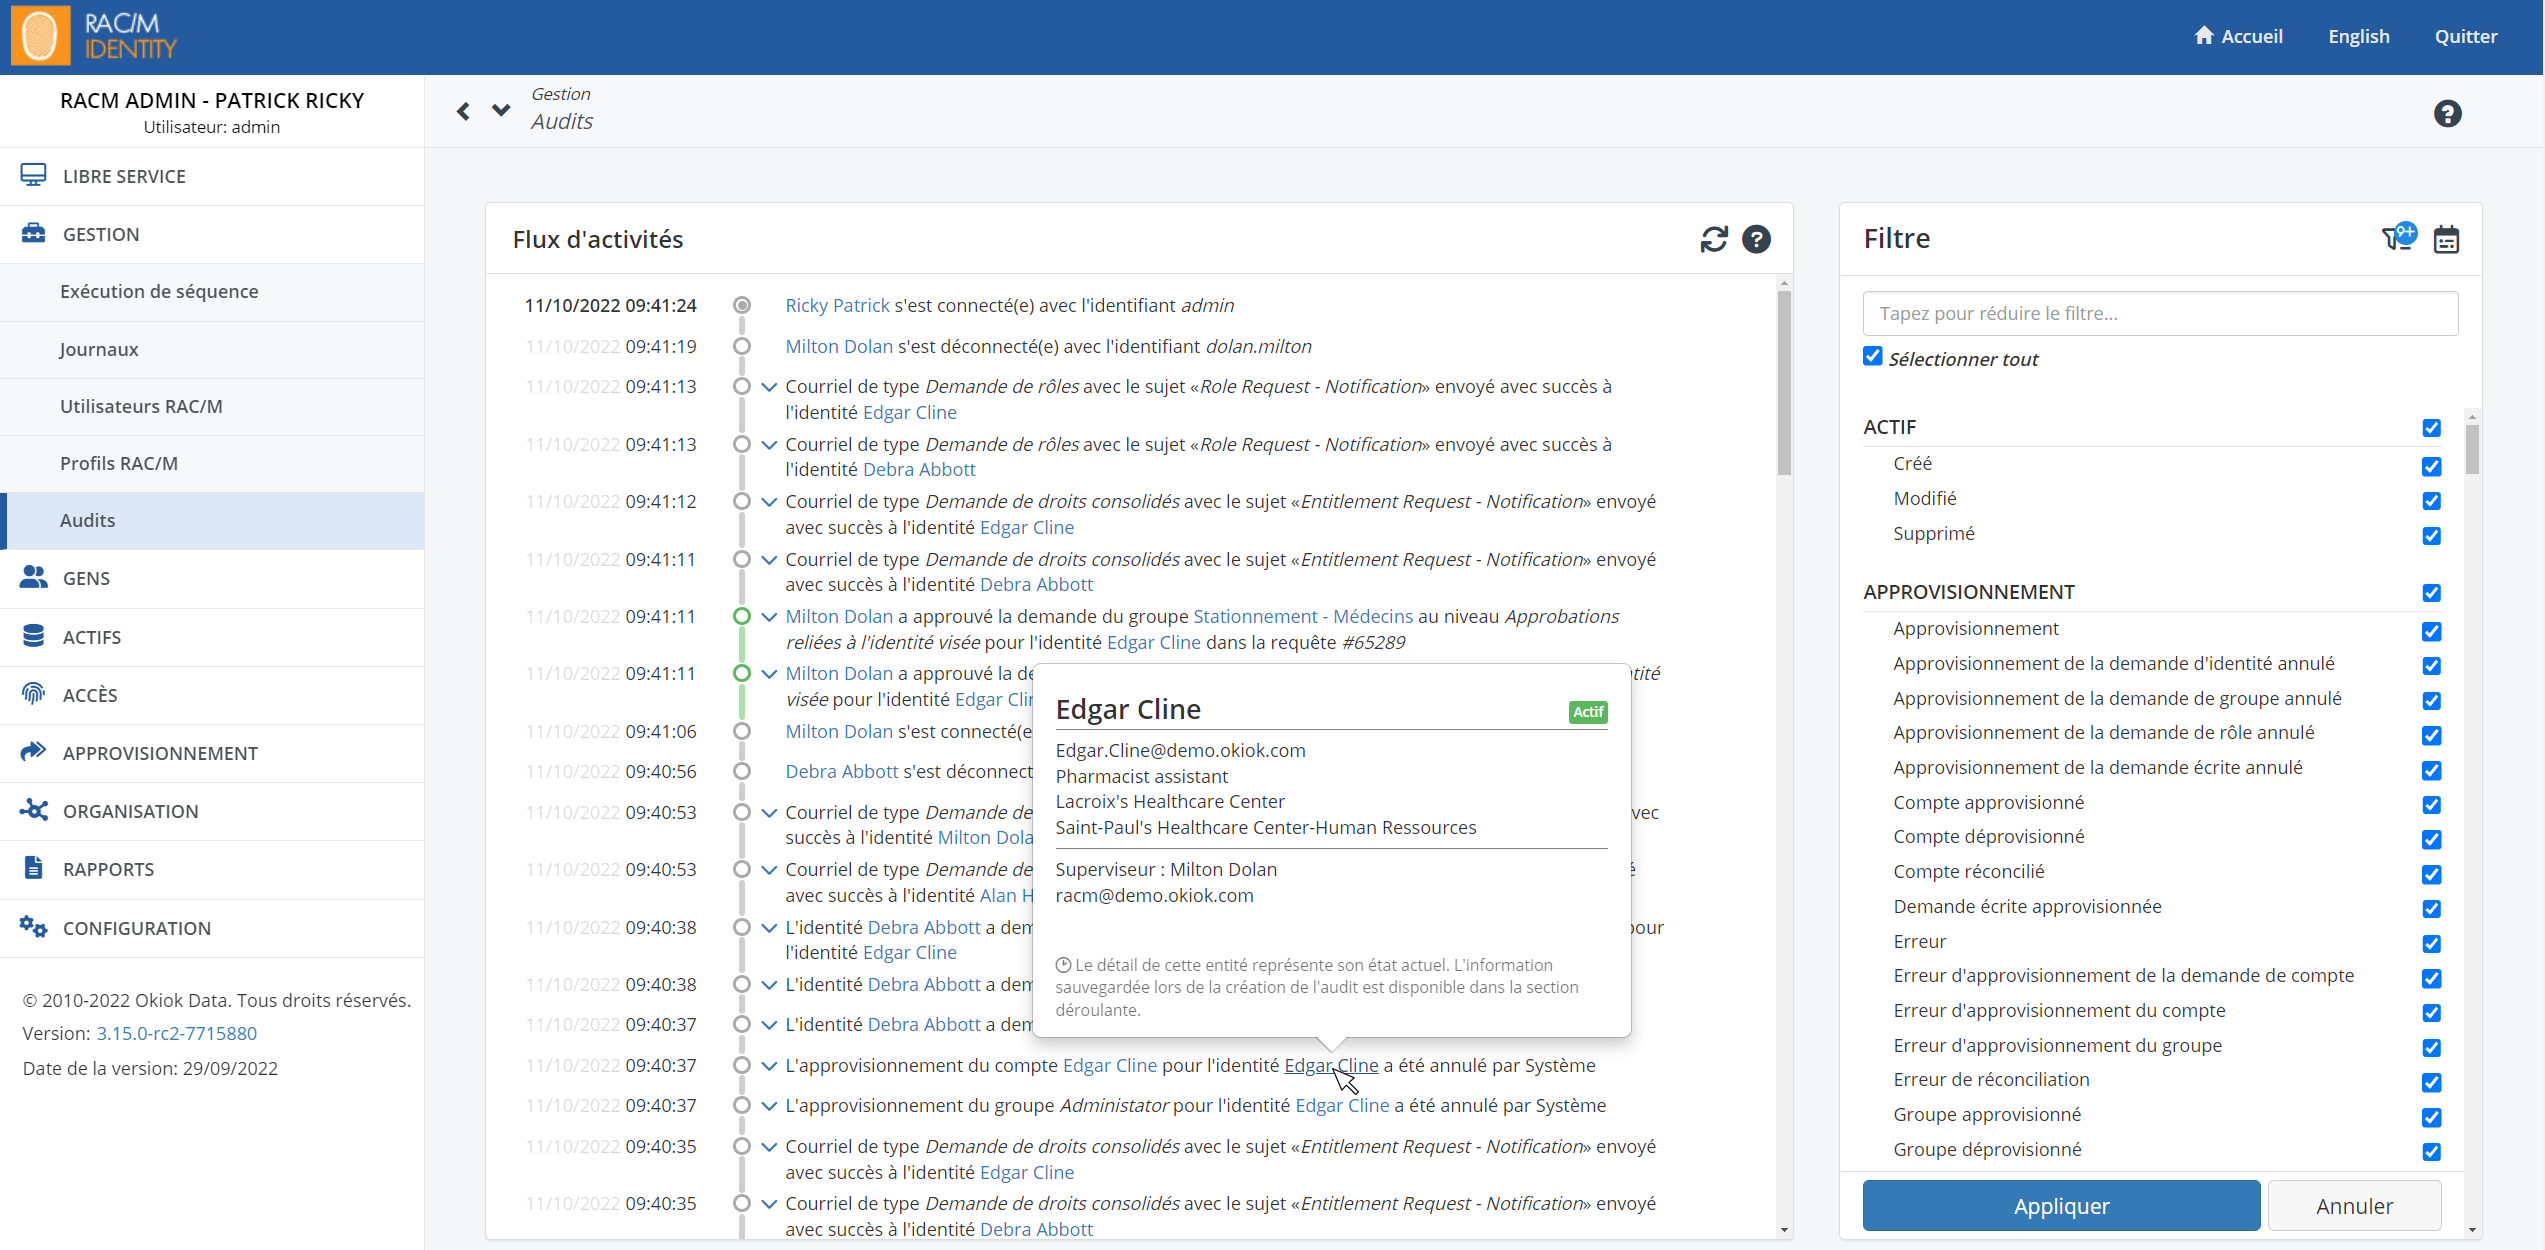The image size is (2545, 1250).
Task: Click the filter text input field
Action: 2159,313
